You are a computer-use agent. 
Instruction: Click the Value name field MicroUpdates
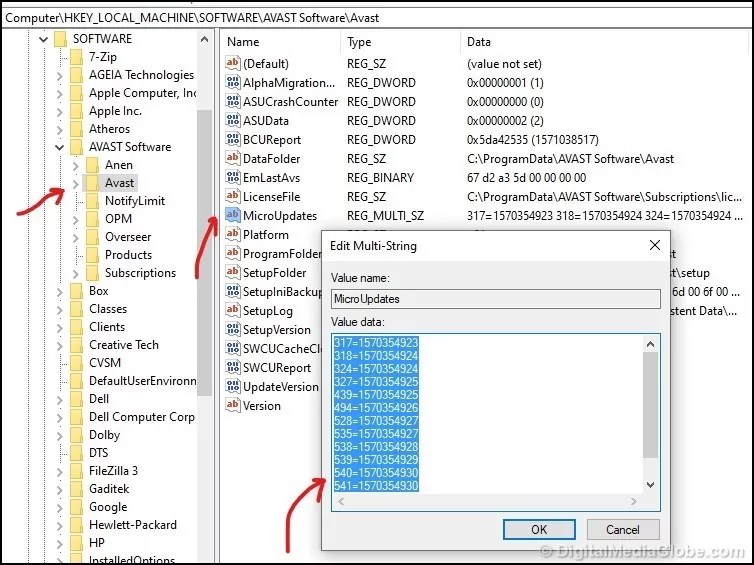[496, 299]
